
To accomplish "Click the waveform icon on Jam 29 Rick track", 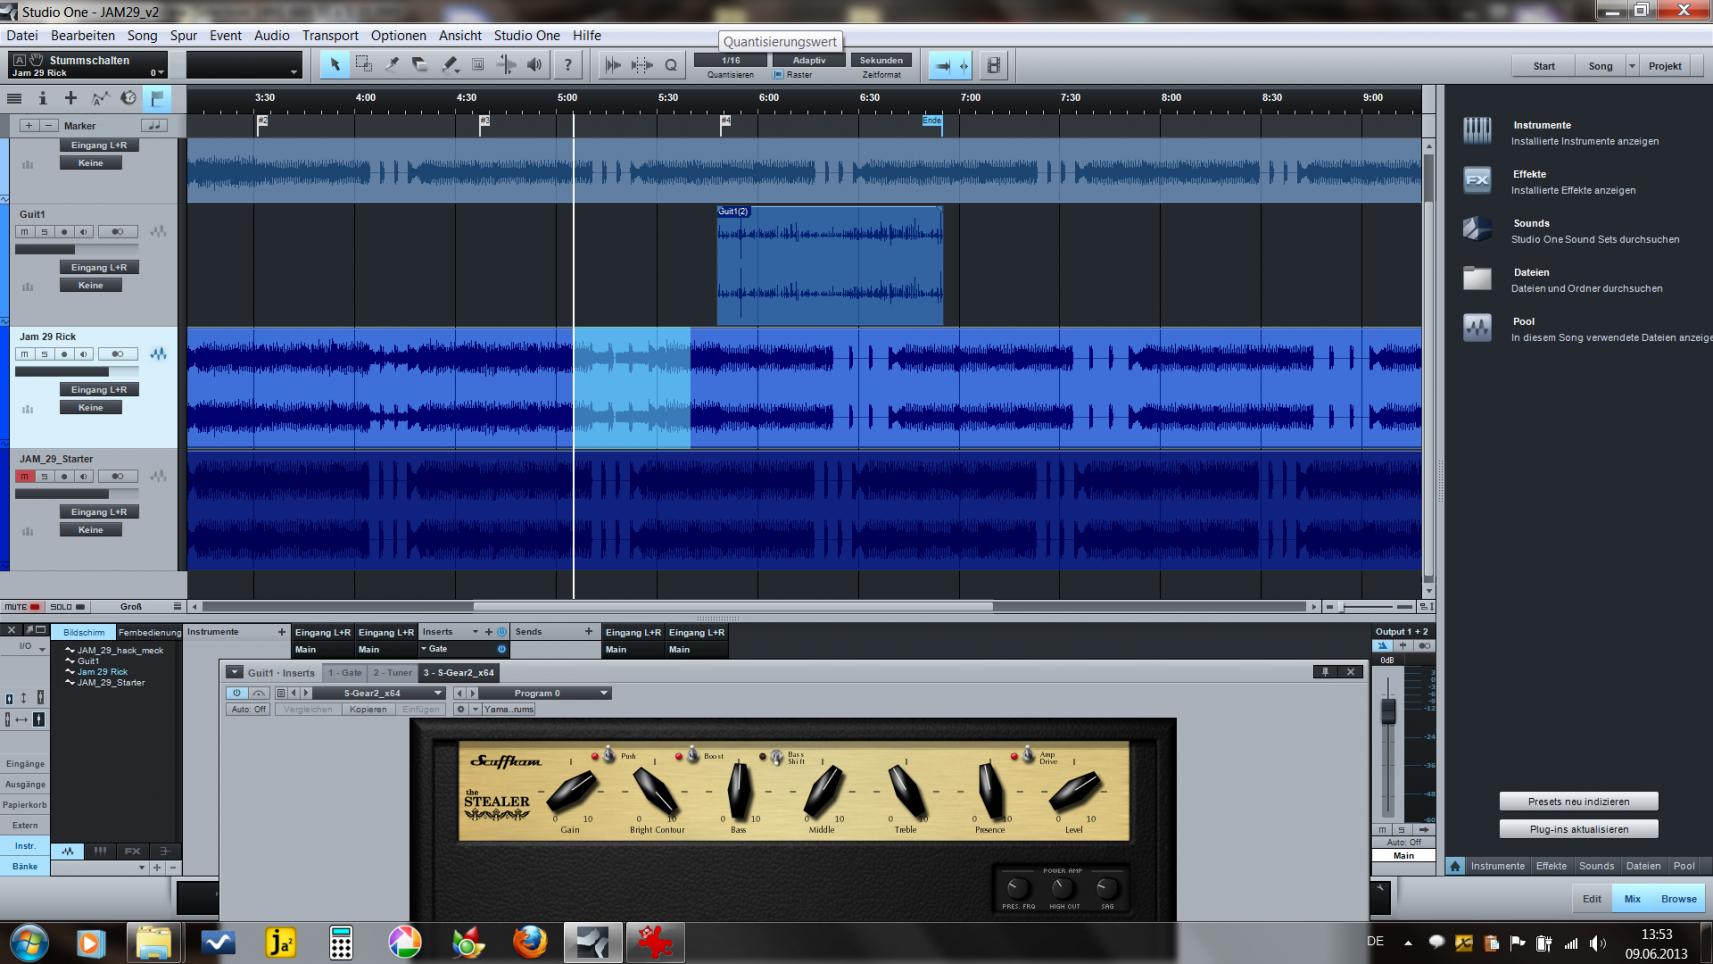I will tap(158, 354).
